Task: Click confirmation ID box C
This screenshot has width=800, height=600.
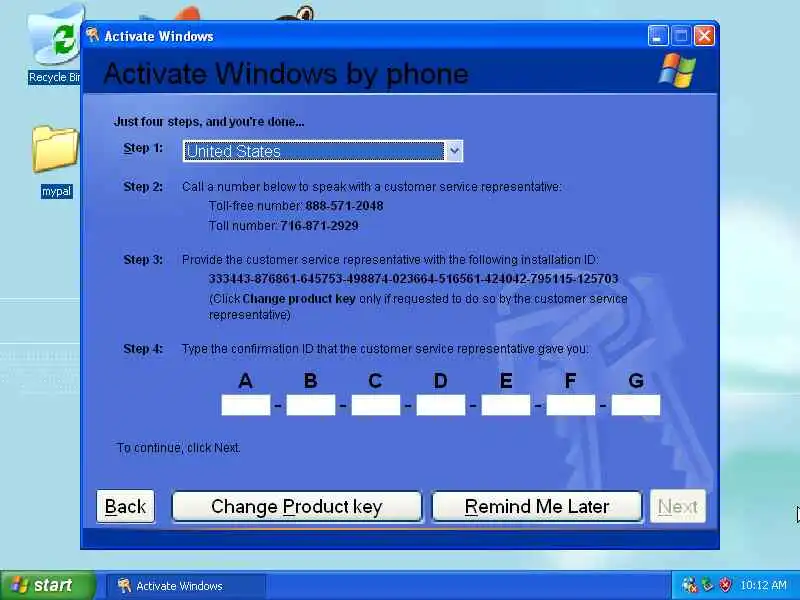Action: pos(376,405)
